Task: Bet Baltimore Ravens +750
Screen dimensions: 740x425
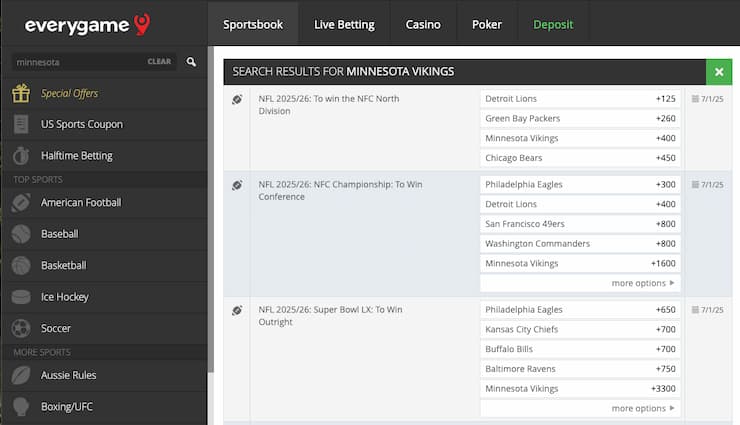Action: point(580,369)
